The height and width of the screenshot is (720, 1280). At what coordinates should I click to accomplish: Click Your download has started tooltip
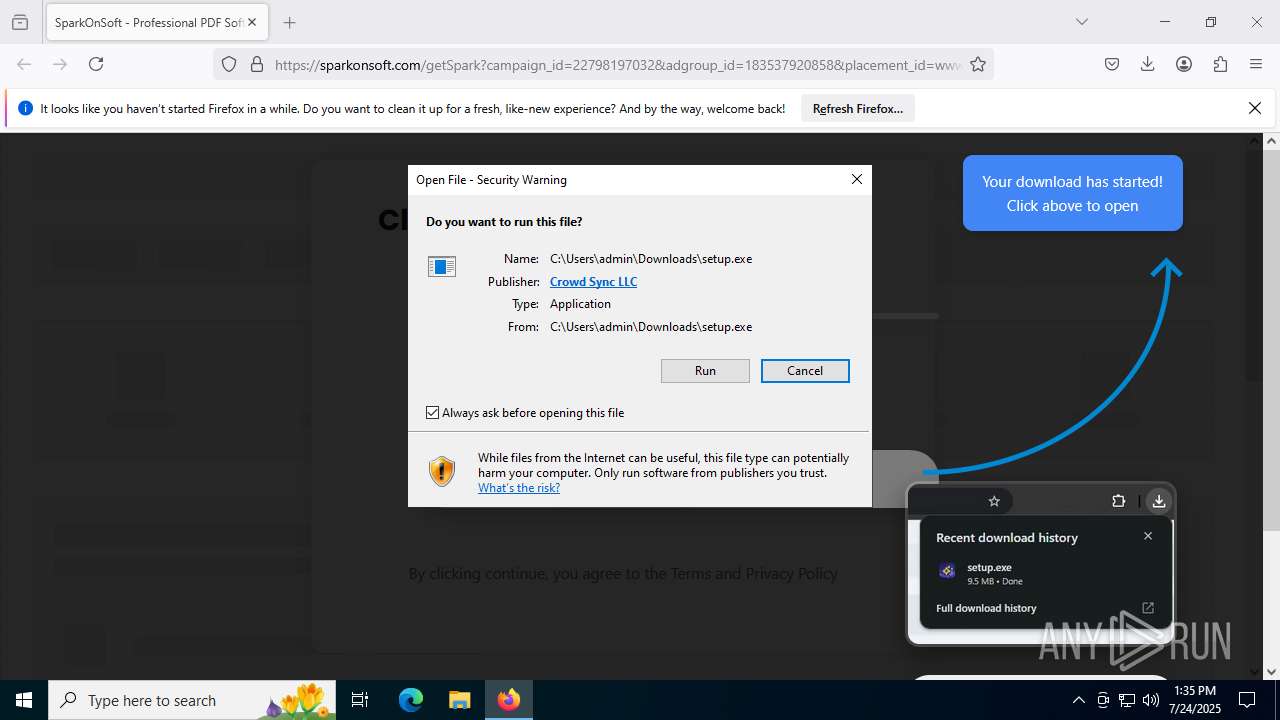pyautogui.click(x=1072, y=193)
